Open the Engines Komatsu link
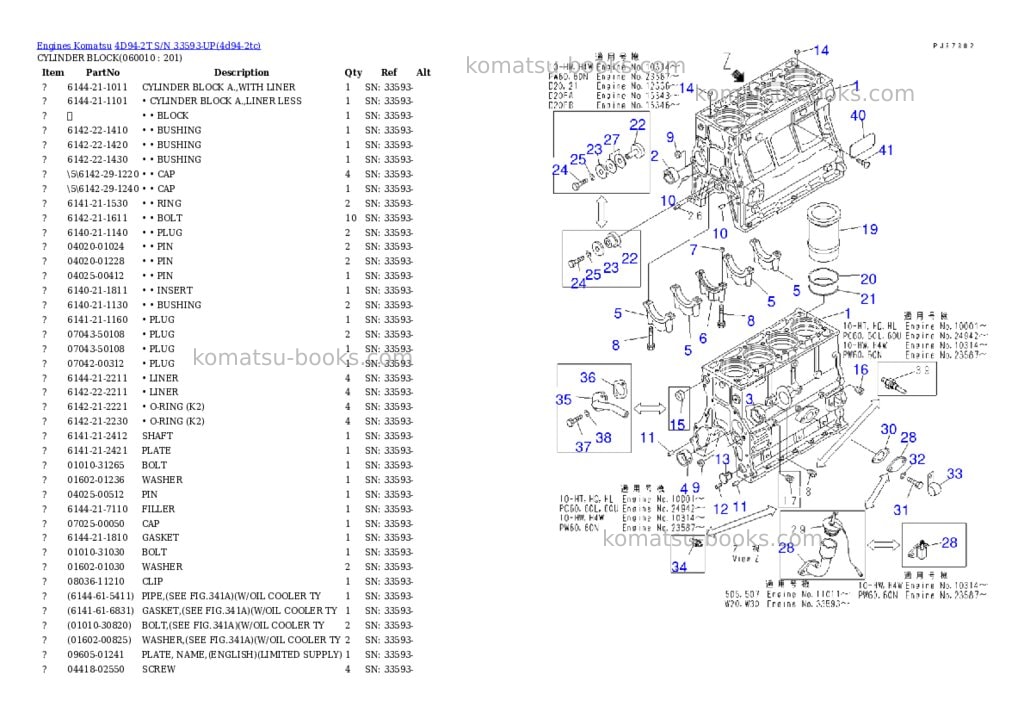Viewport: 1024px width, 725px height. 74,46
